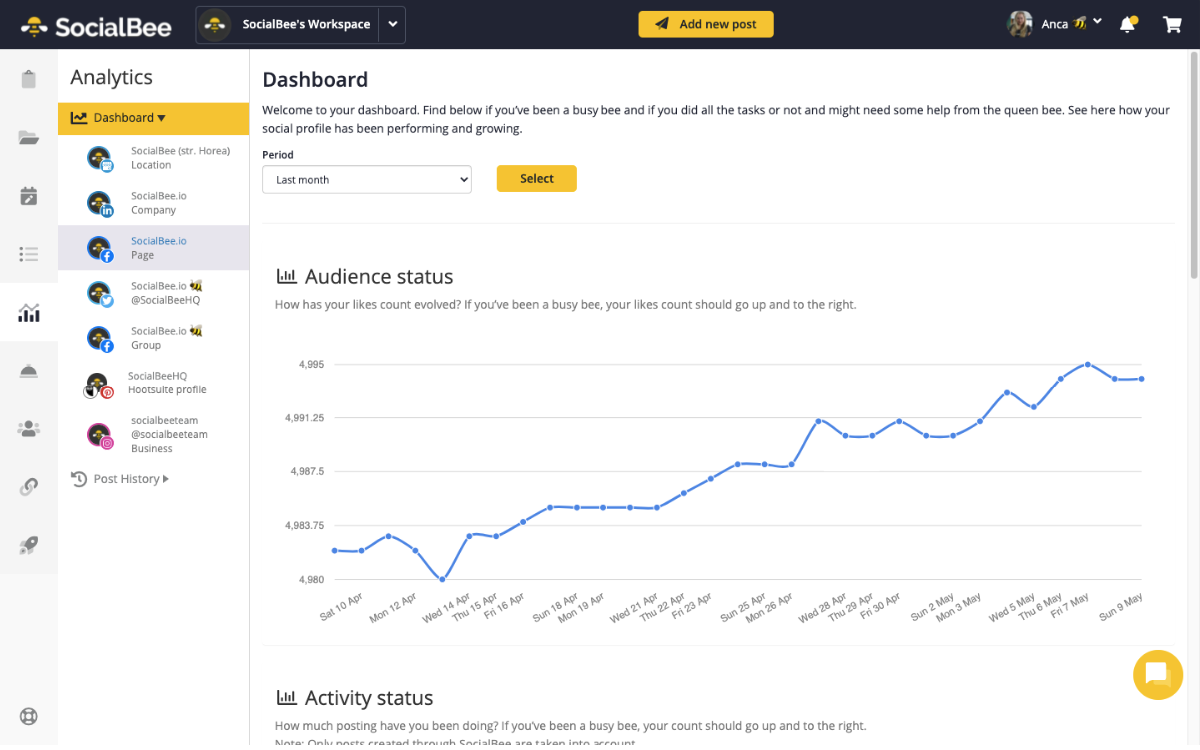Select the analytics chart icon in the left rail
The width and height of the screenshot is (1200, 750).
[29, 313]
